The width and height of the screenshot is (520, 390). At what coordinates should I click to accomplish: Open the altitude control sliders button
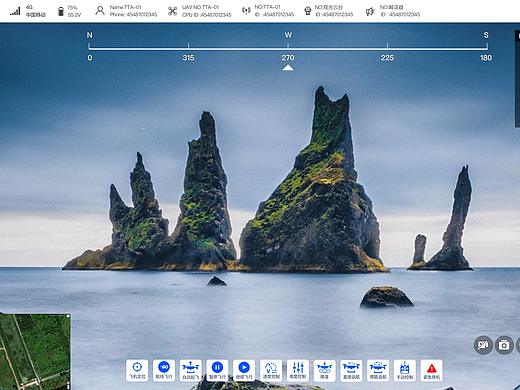point(298,370)
